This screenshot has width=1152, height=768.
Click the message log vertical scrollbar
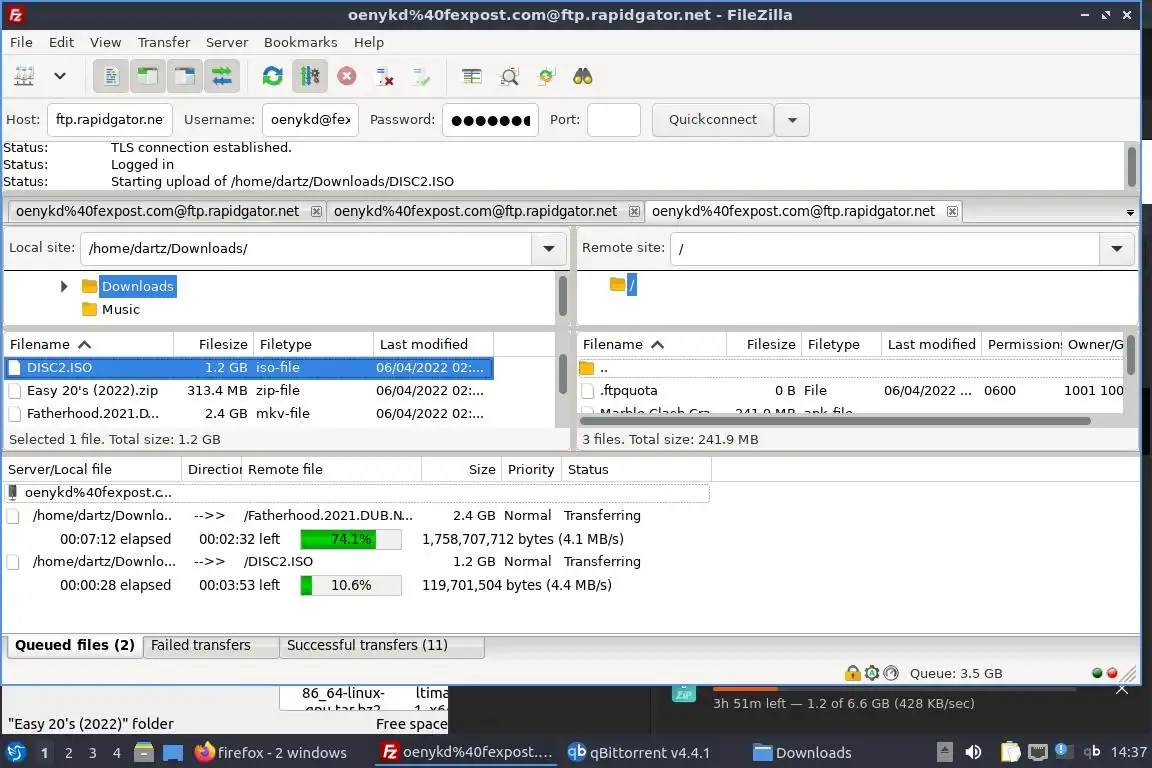(1131, 166)
